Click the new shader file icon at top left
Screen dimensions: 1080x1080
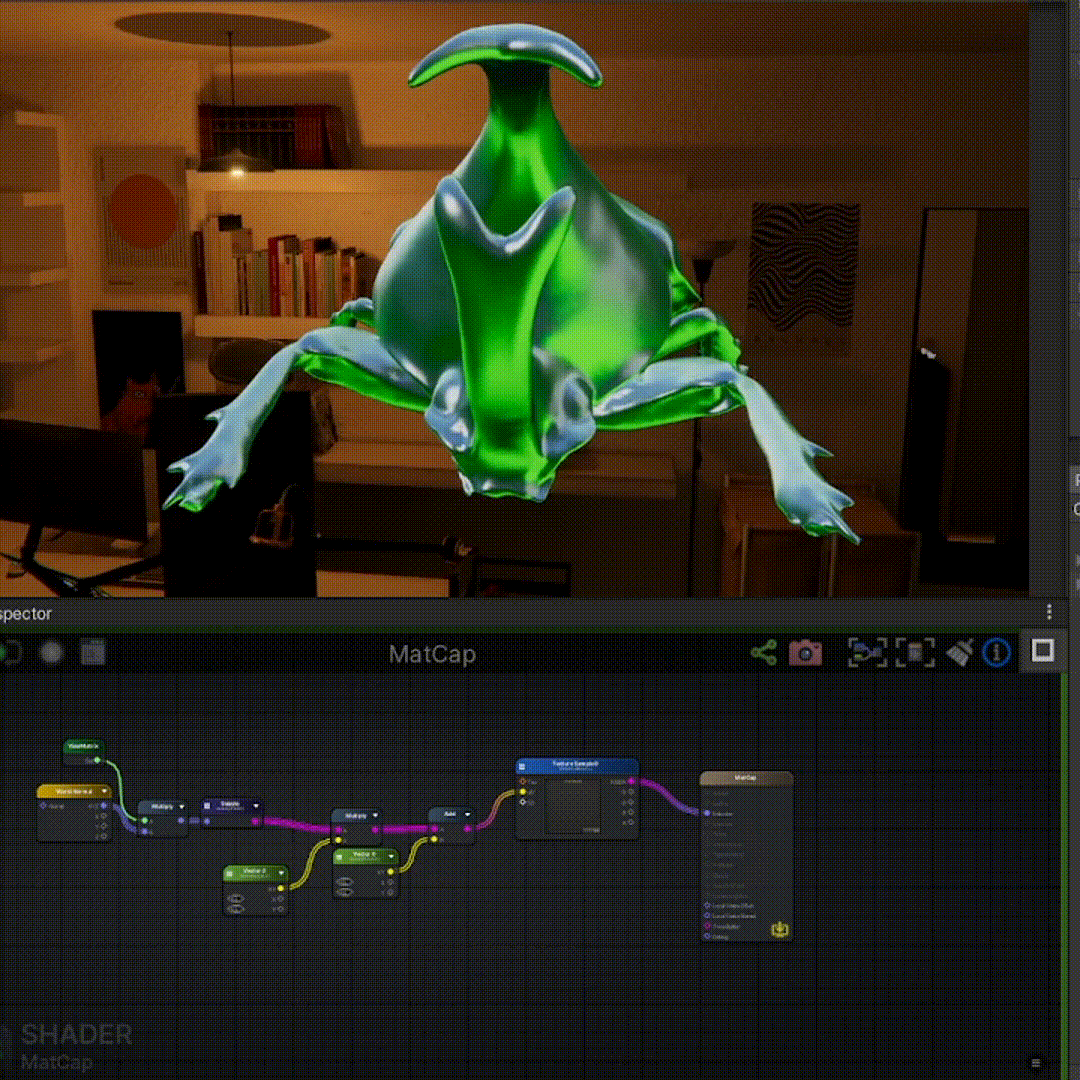click(92, 652)
